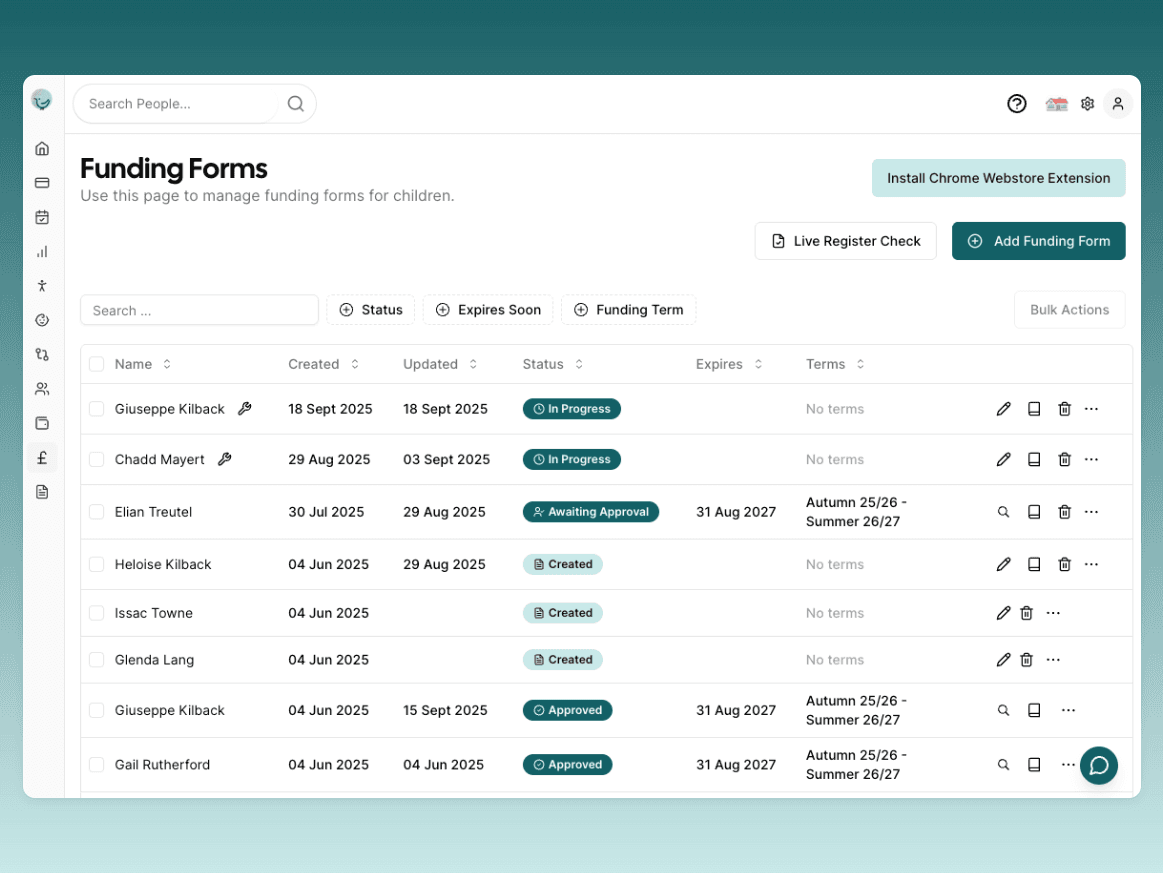Open the help question mark icon
Image resolution: width=1163 pixels, height=873 pixels.
pos(1017,104)
